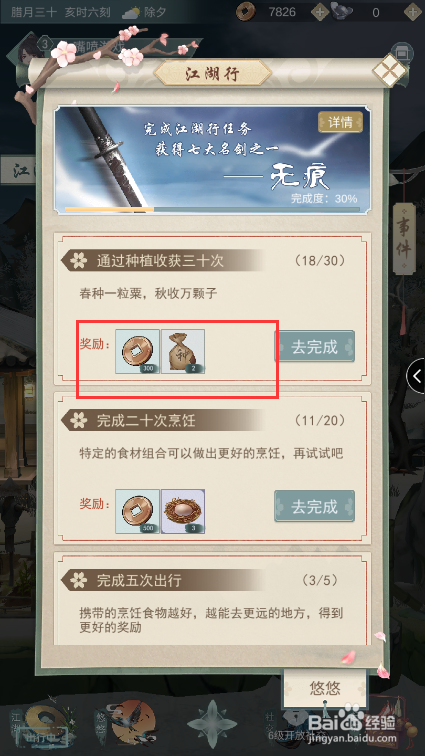
Task: Click 去完成 for the planting harvest quest
Action: [315, 346]
